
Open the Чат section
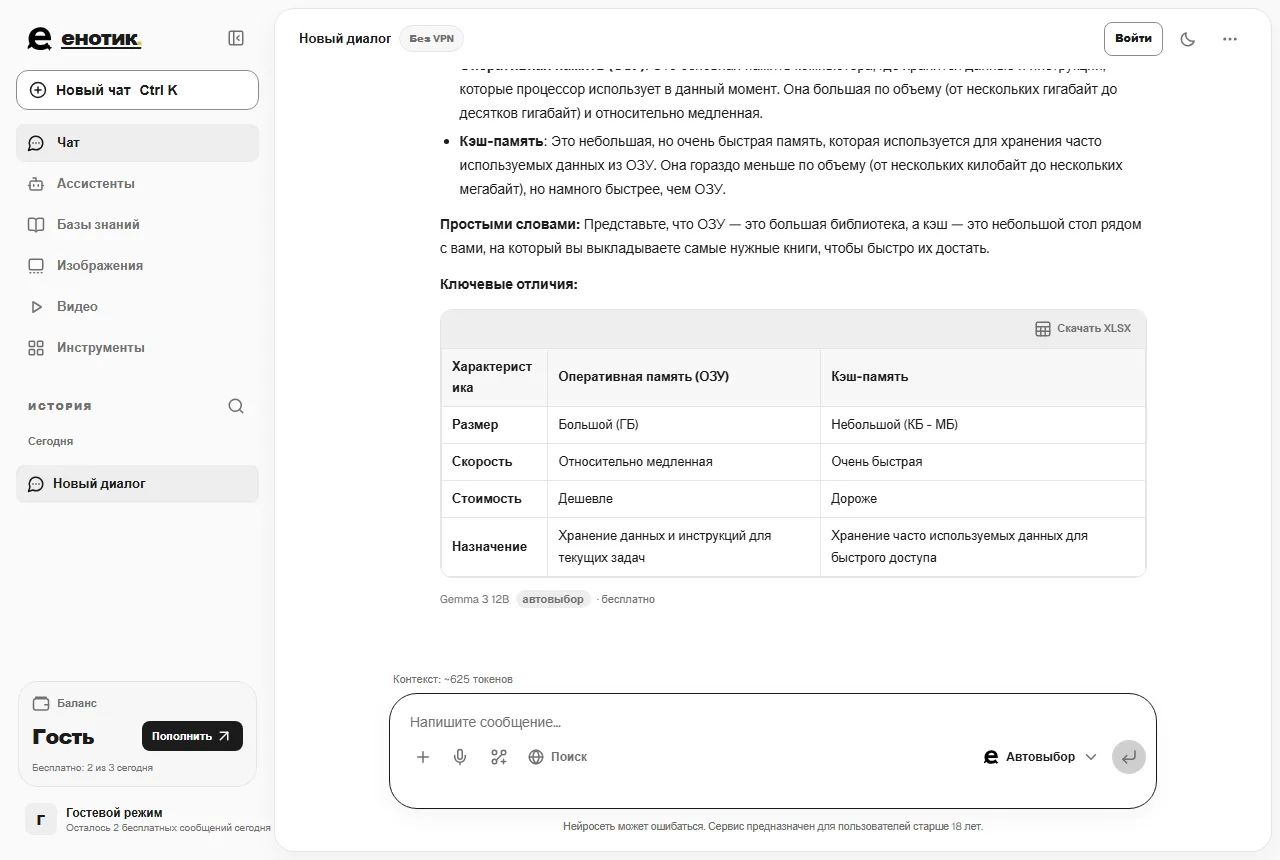pos(137,143)
